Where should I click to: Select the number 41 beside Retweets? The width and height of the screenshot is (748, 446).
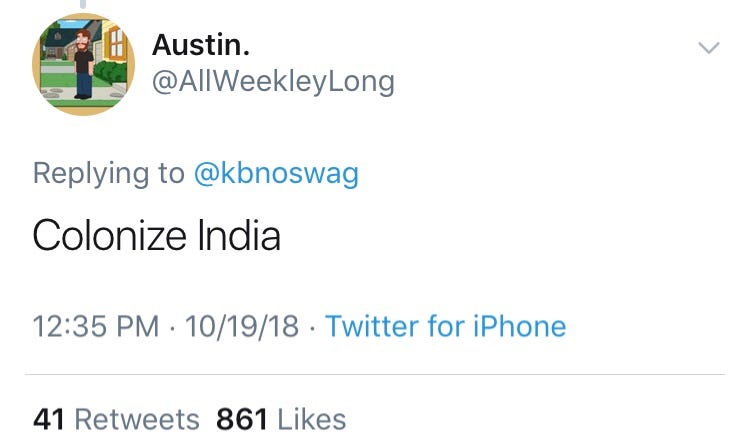[49, 419]
